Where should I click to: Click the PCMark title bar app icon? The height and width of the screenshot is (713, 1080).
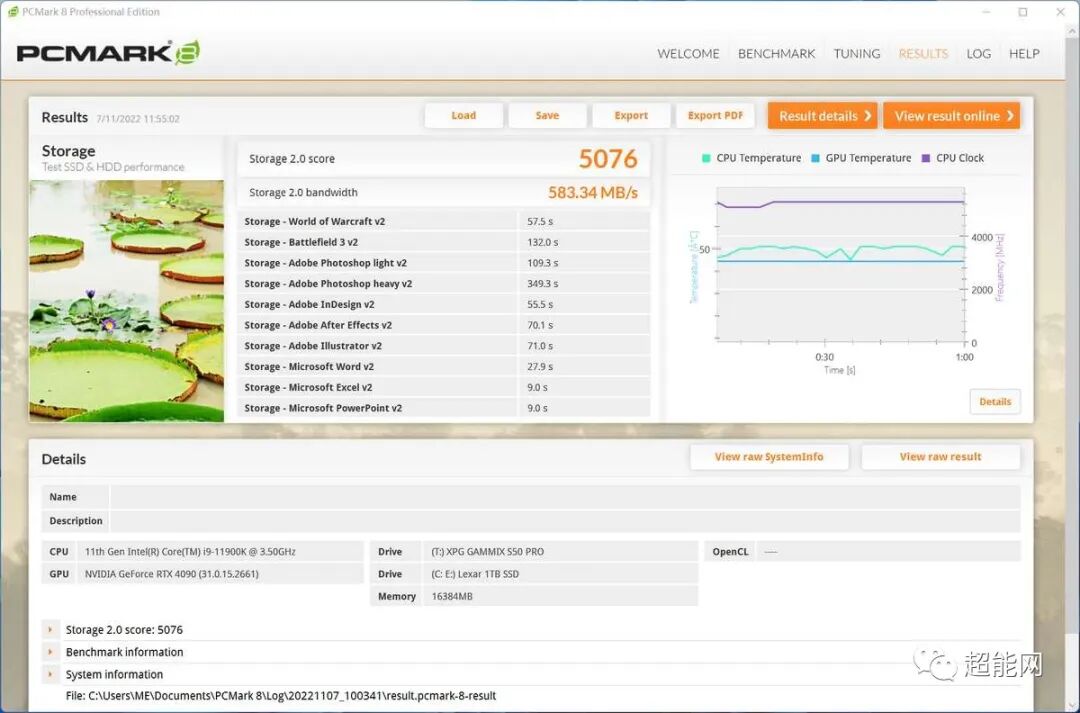point(13,12)
